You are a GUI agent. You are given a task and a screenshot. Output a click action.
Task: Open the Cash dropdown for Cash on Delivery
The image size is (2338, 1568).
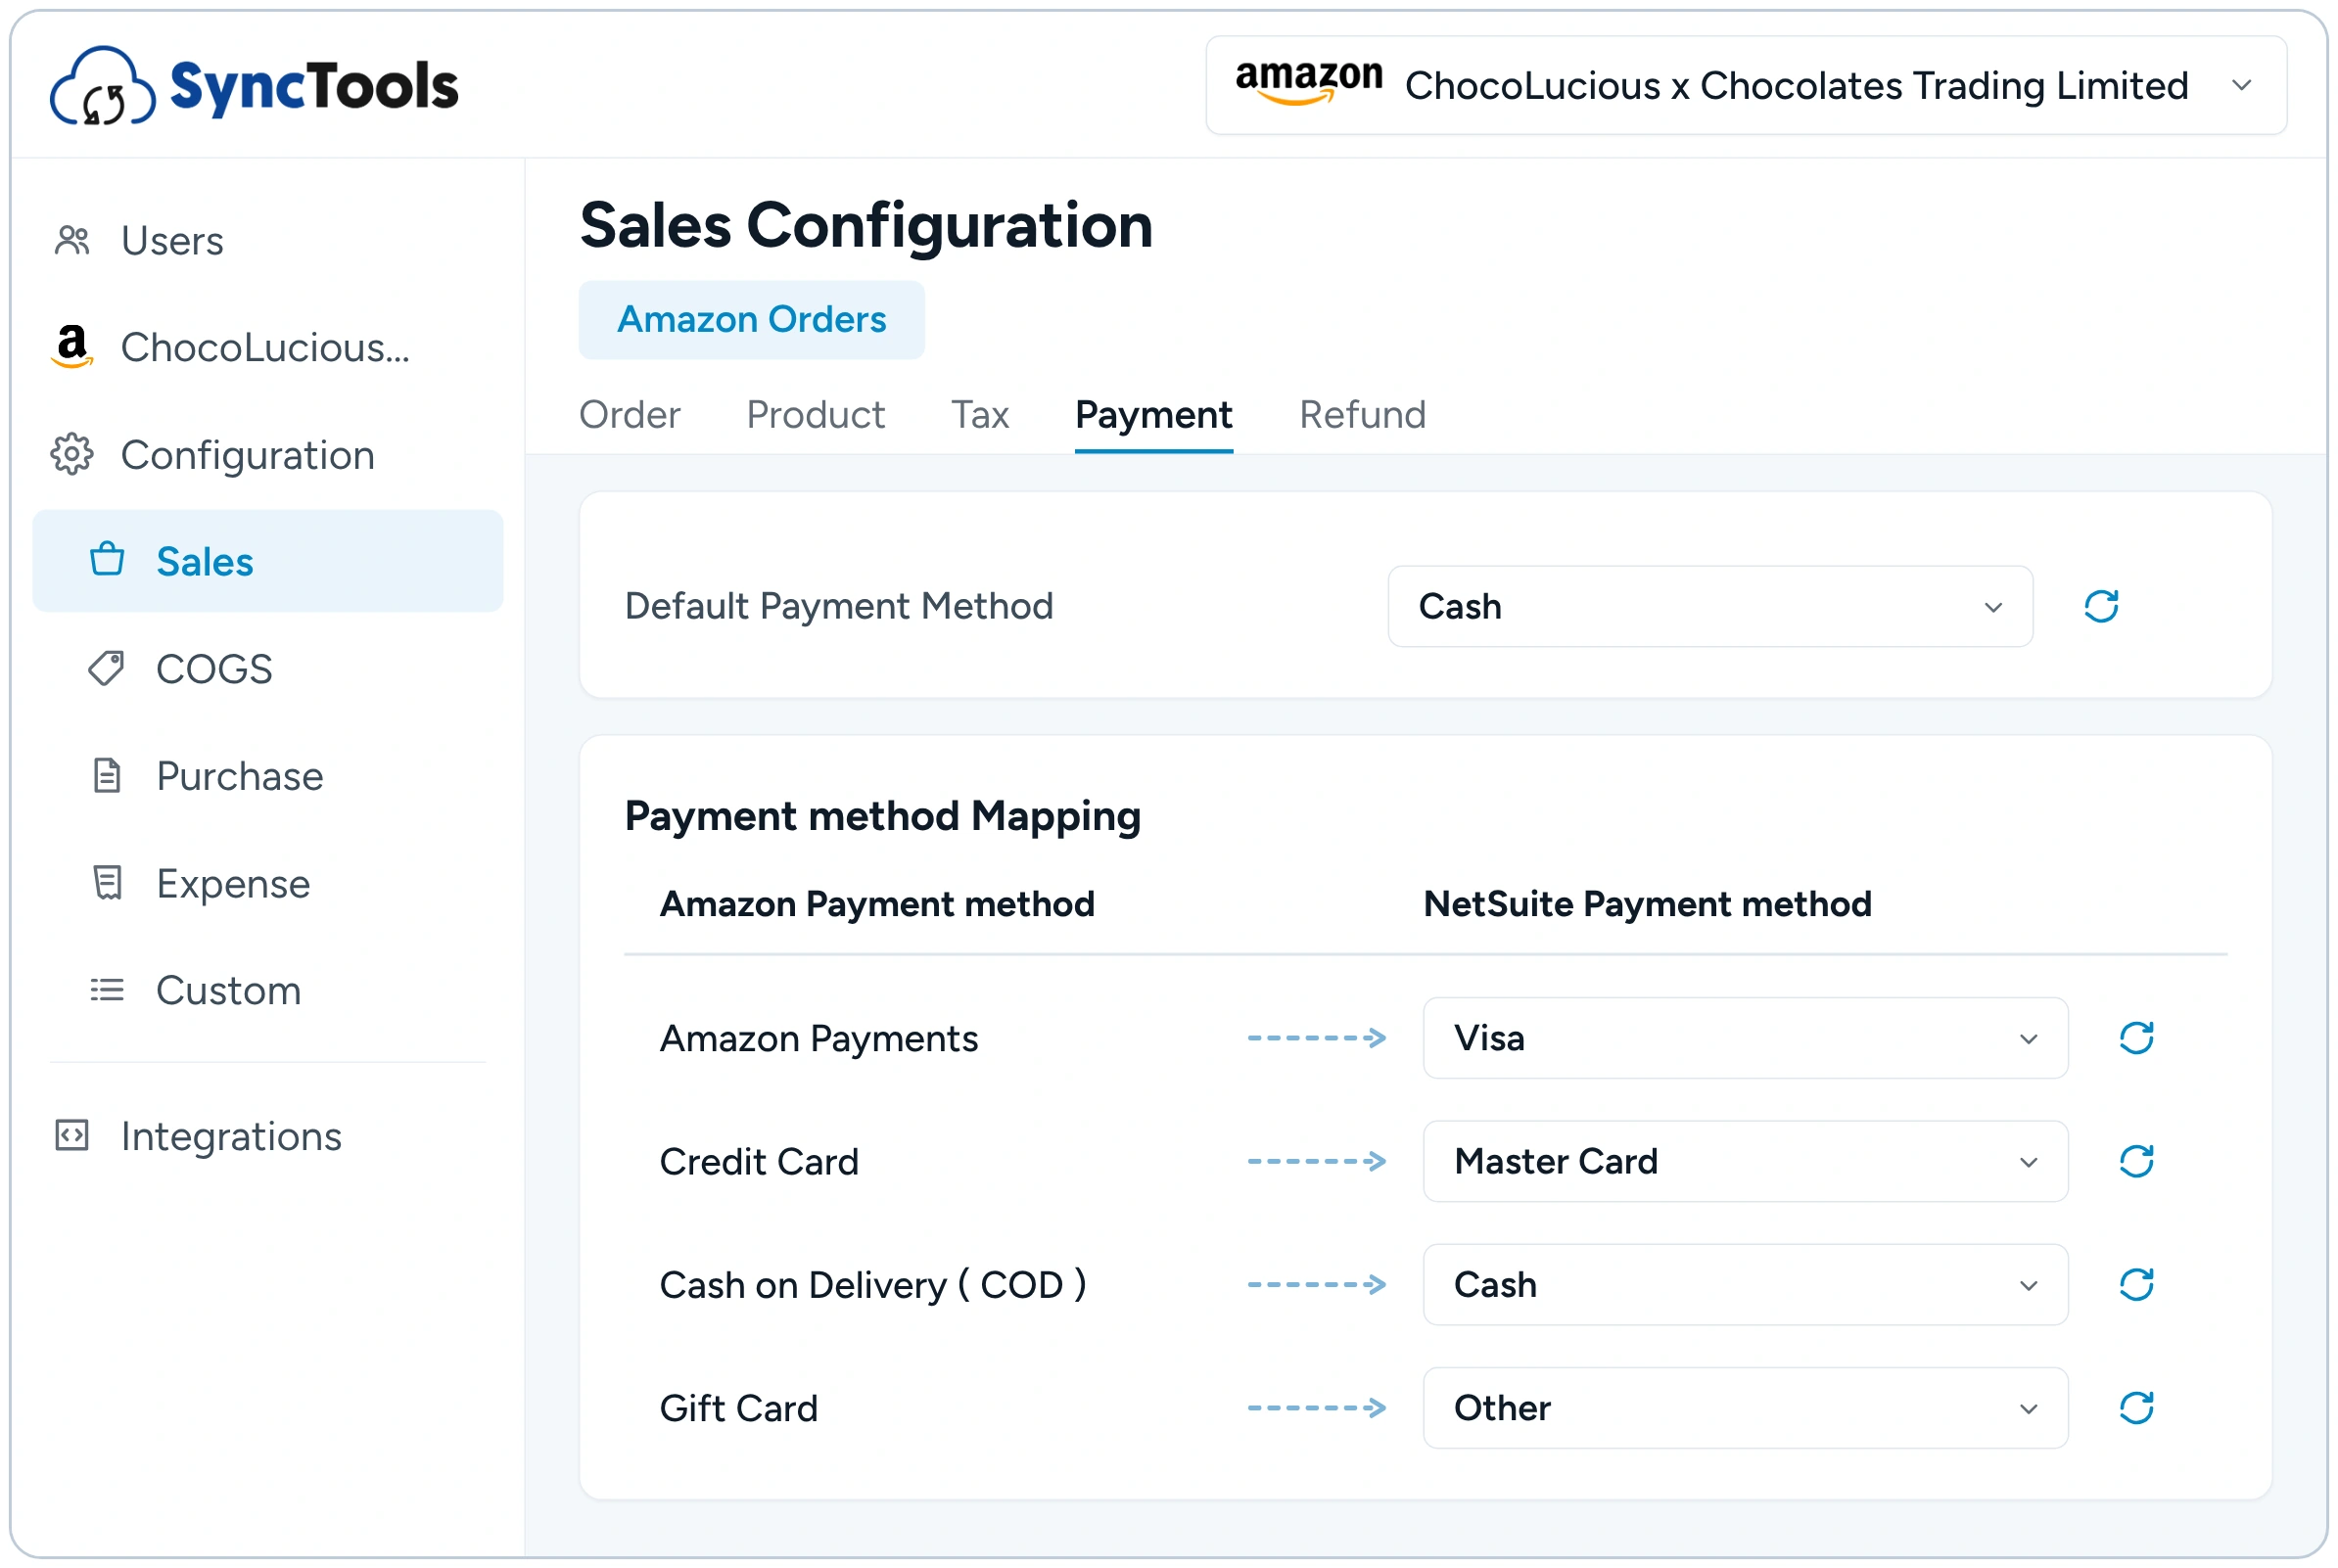coord(1744,1284)
